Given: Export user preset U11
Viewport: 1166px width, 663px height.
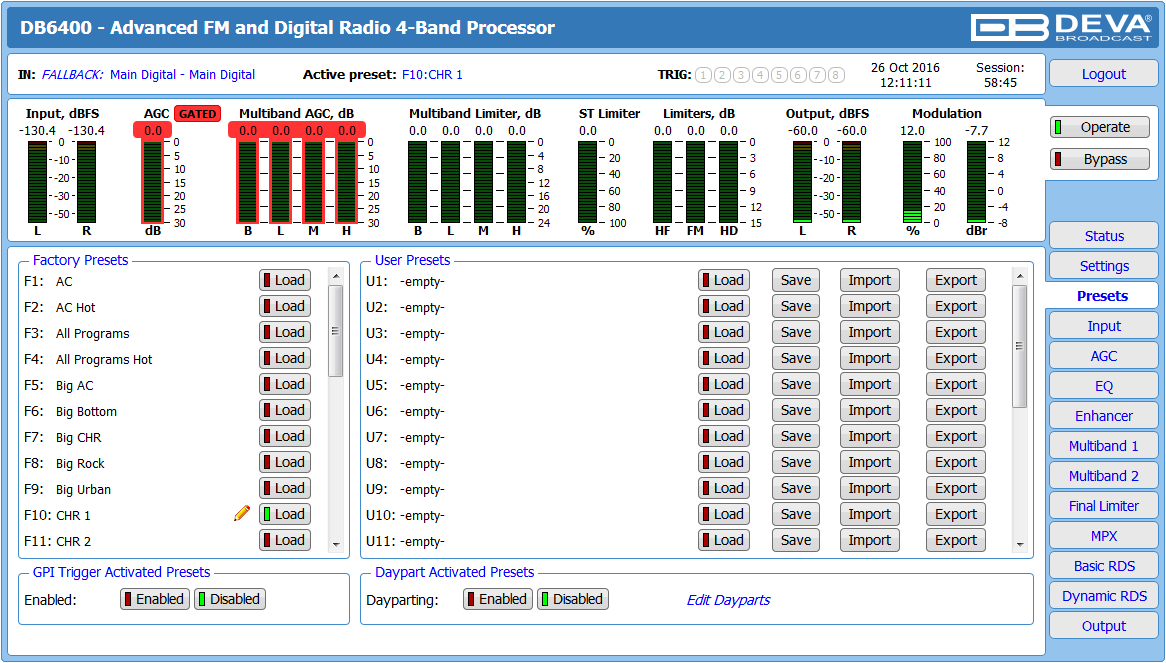Looking at the screenshot, I should (x=956, y=540).
